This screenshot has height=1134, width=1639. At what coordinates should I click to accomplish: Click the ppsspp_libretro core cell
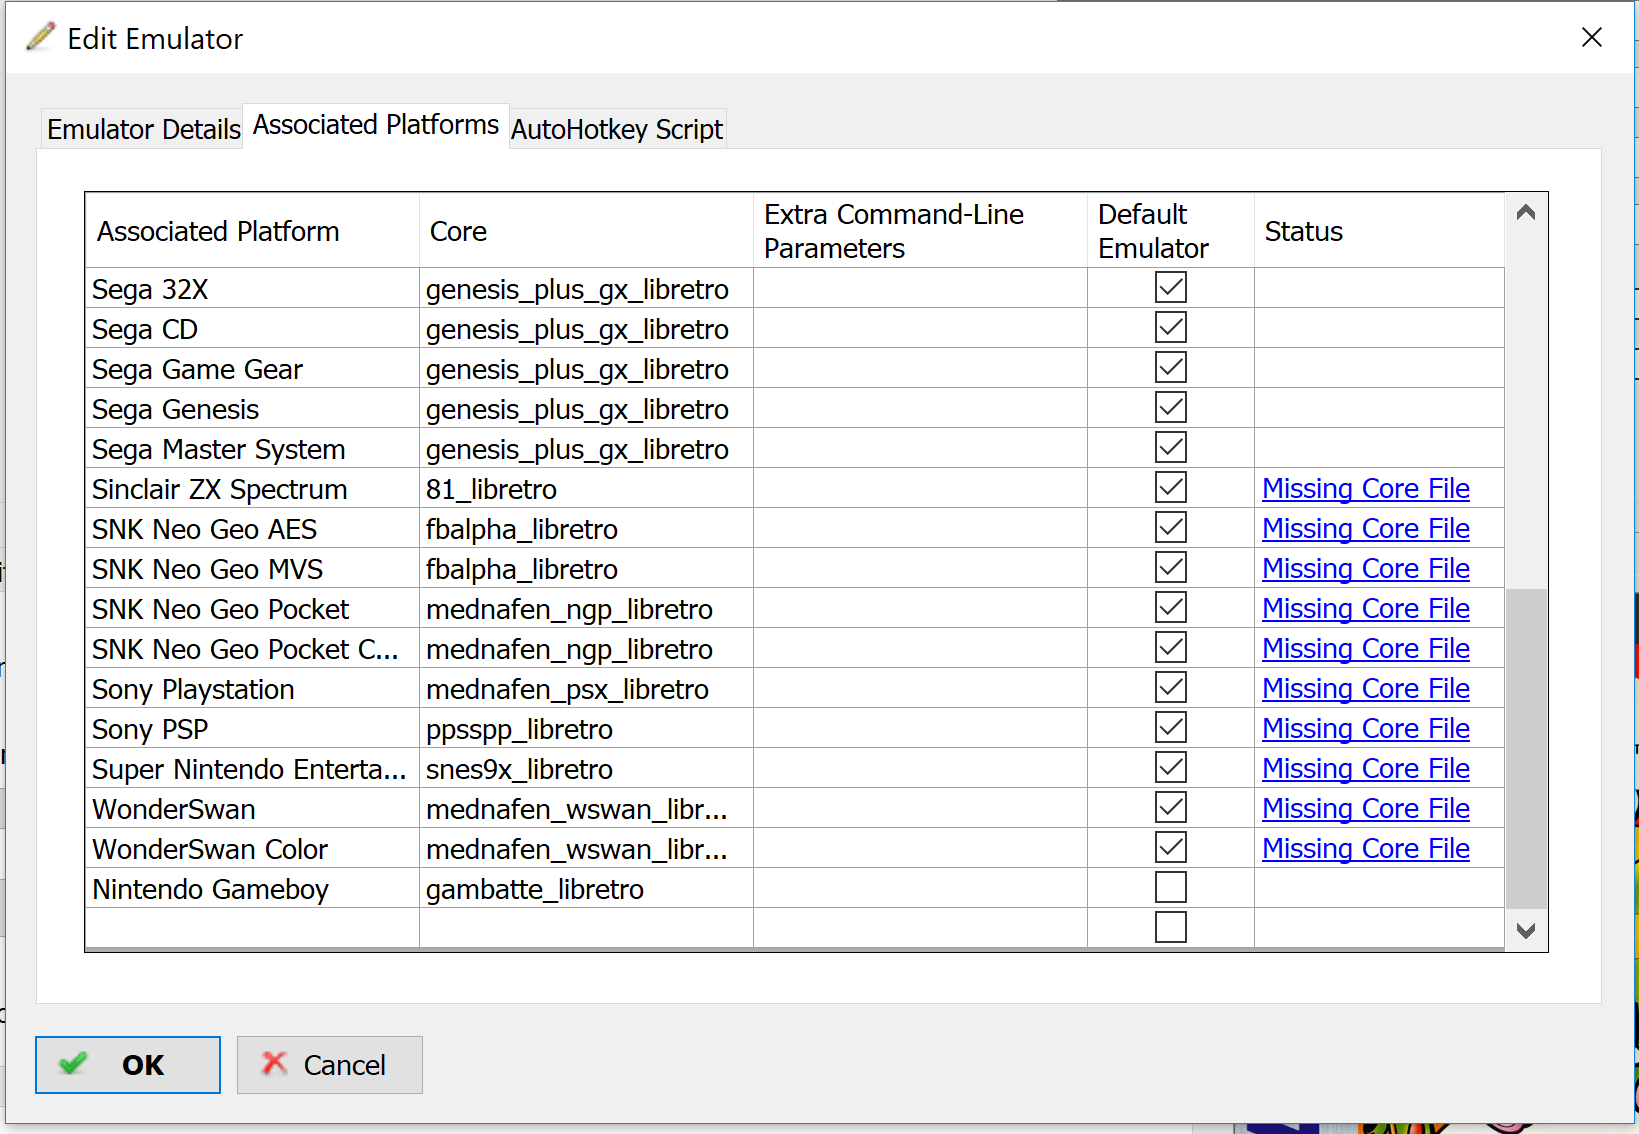(x=586, y=729)
